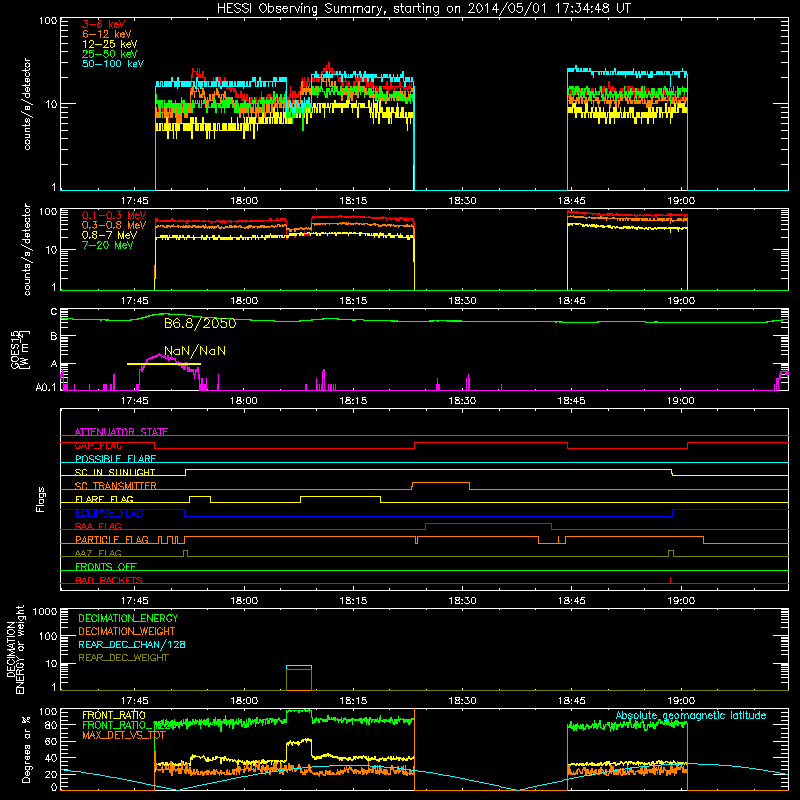Select the orange 6-12 keV legend label
The image size is (800, 800).
click(x=107, y=34)
